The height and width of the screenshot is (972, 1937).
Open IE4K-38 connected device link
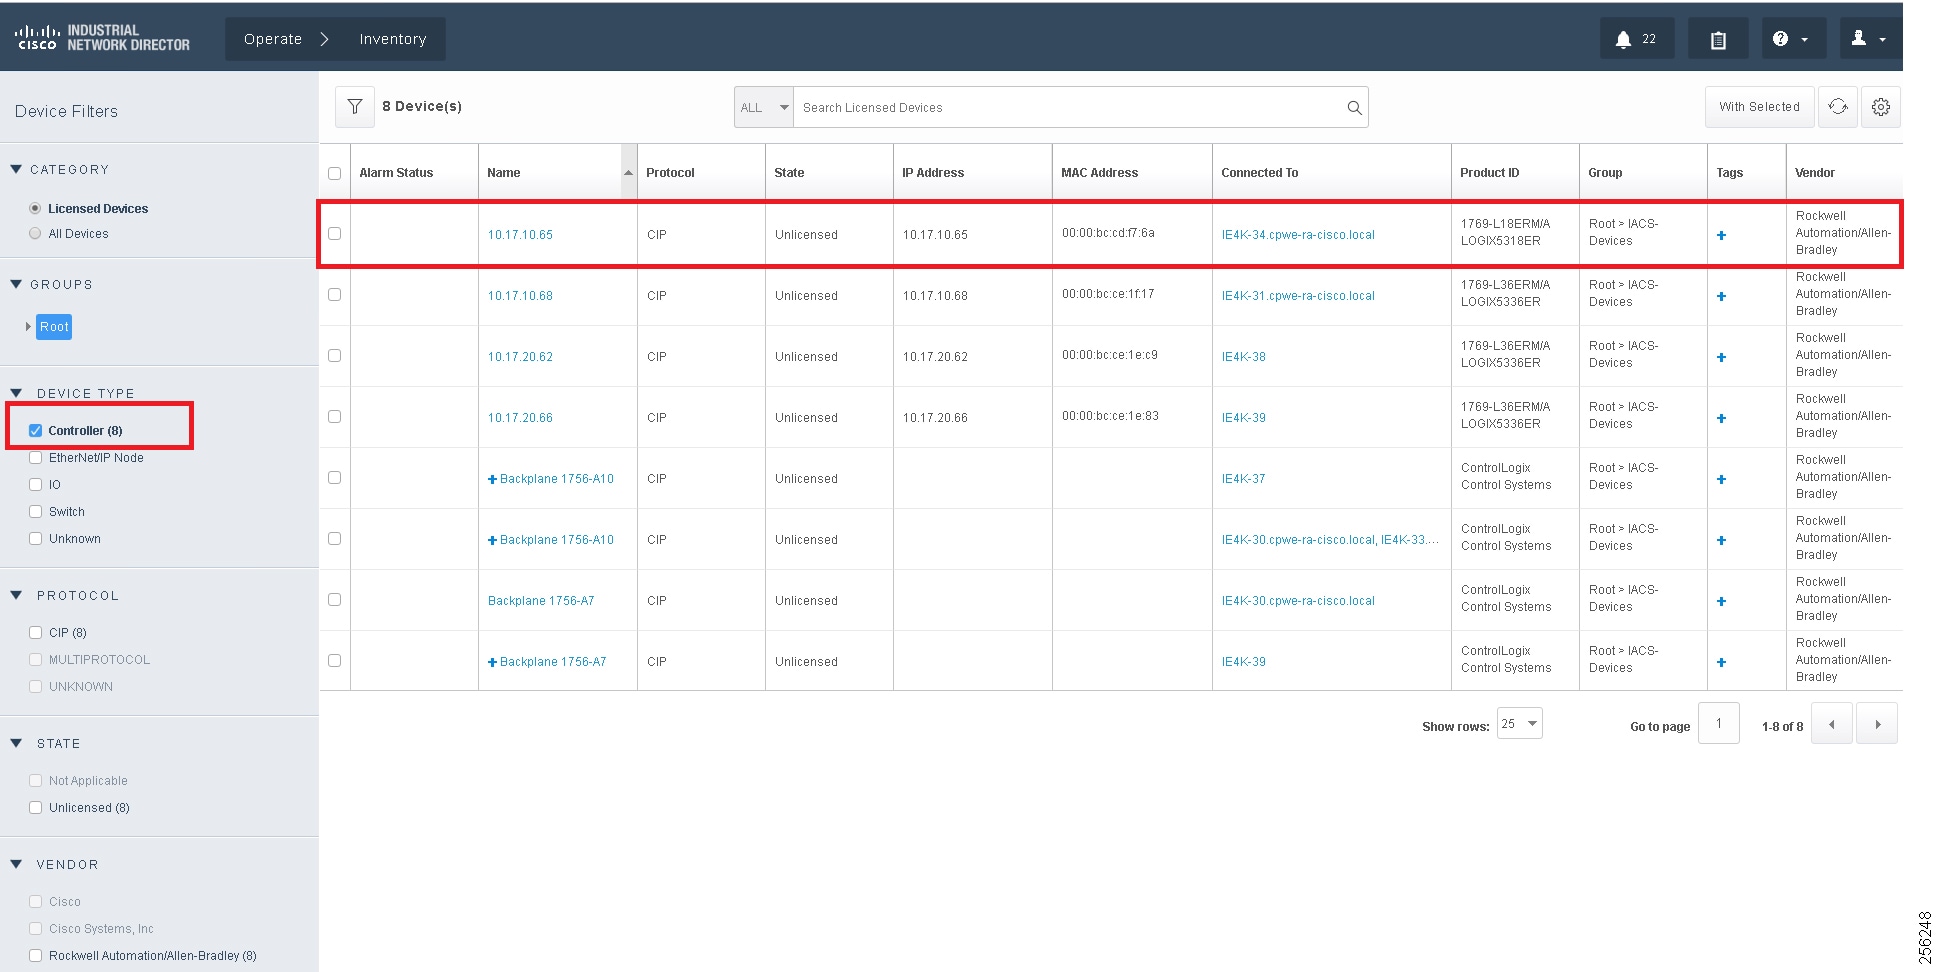[x=1243, y=357]
